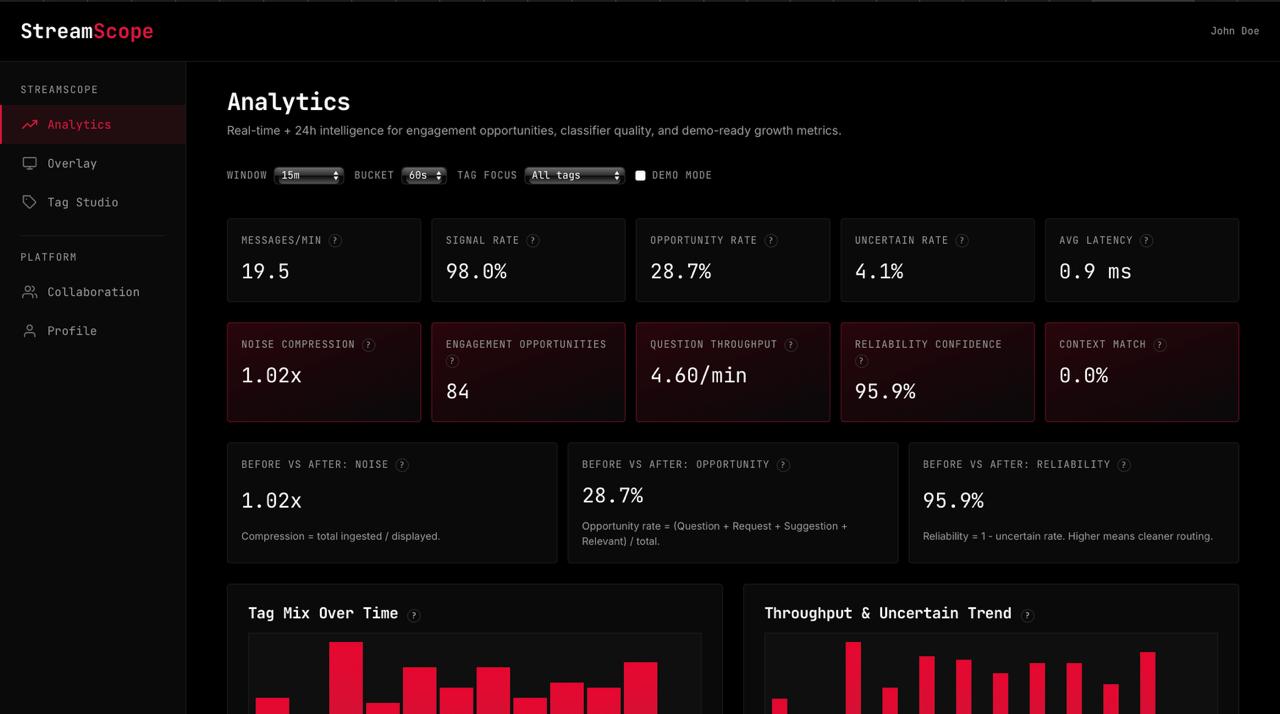Viewport: 1280px width, 714px height.
Task: Click the tallest bar in Tag Mix chart
Action: click(346, 677)
